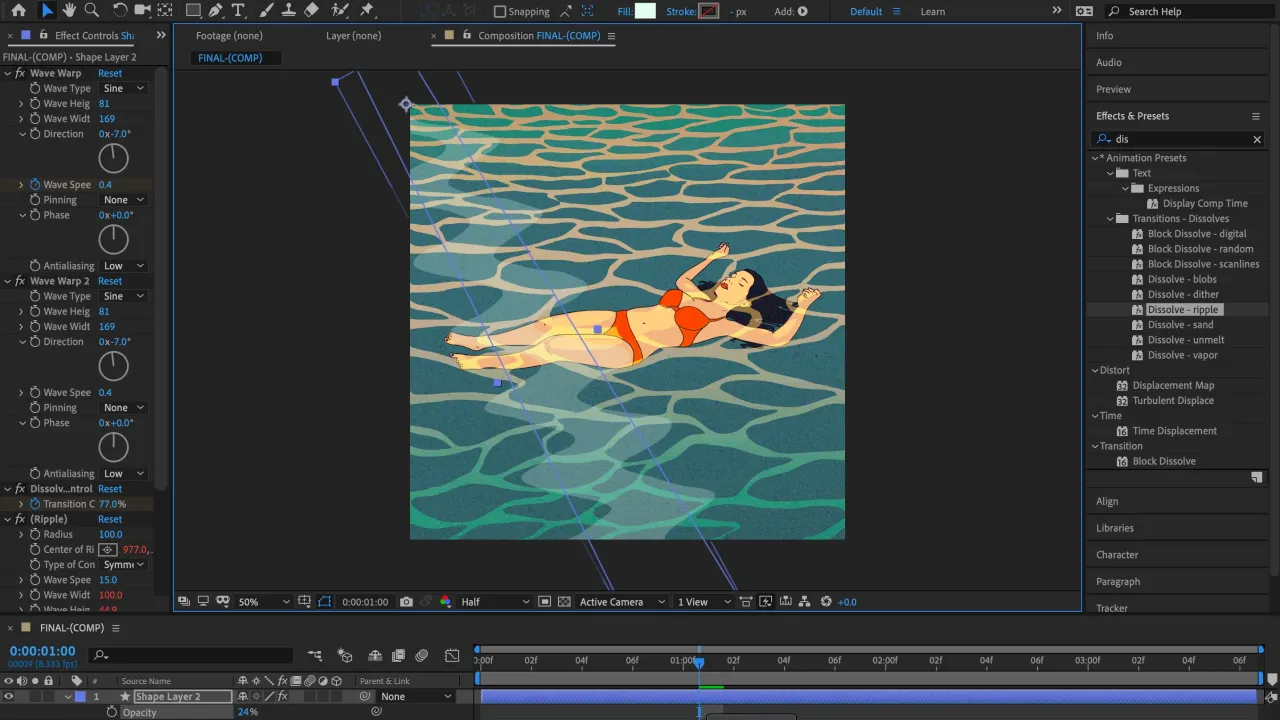The width and height of the screenshot is (1280, 720).
Task: Switch to the Layer (none) tab
Action: click(x=353, y=36)
